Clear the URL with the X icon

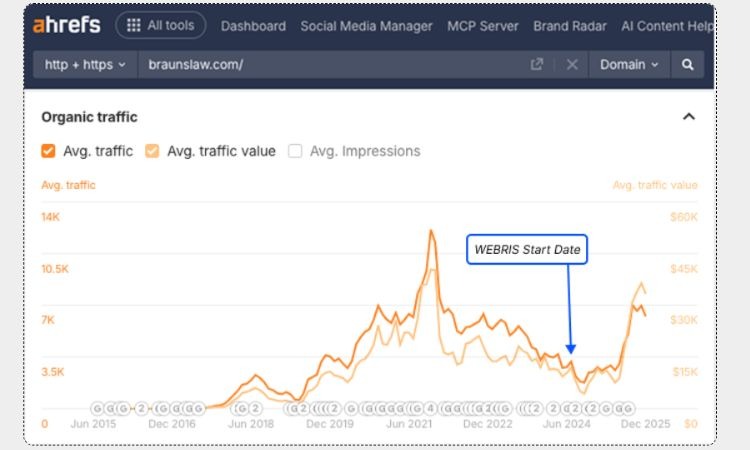coord(572,65)
